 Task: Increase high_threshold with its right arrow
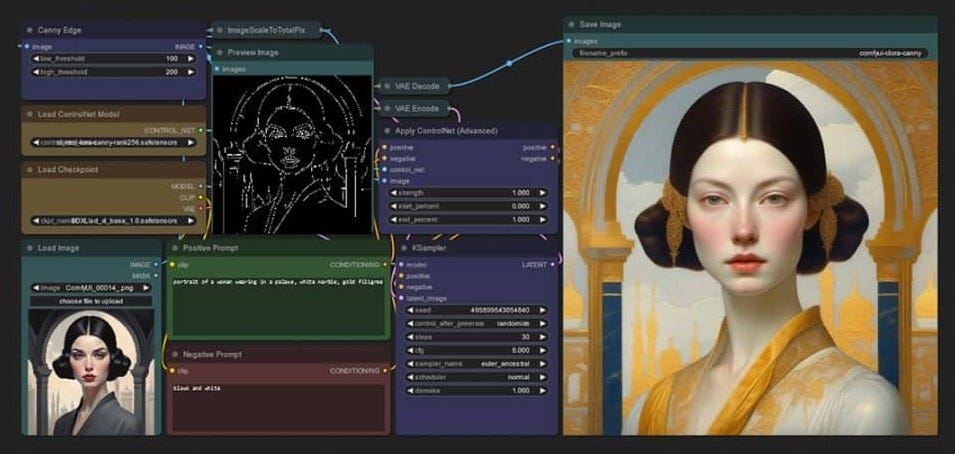click(x=190, y=72)
